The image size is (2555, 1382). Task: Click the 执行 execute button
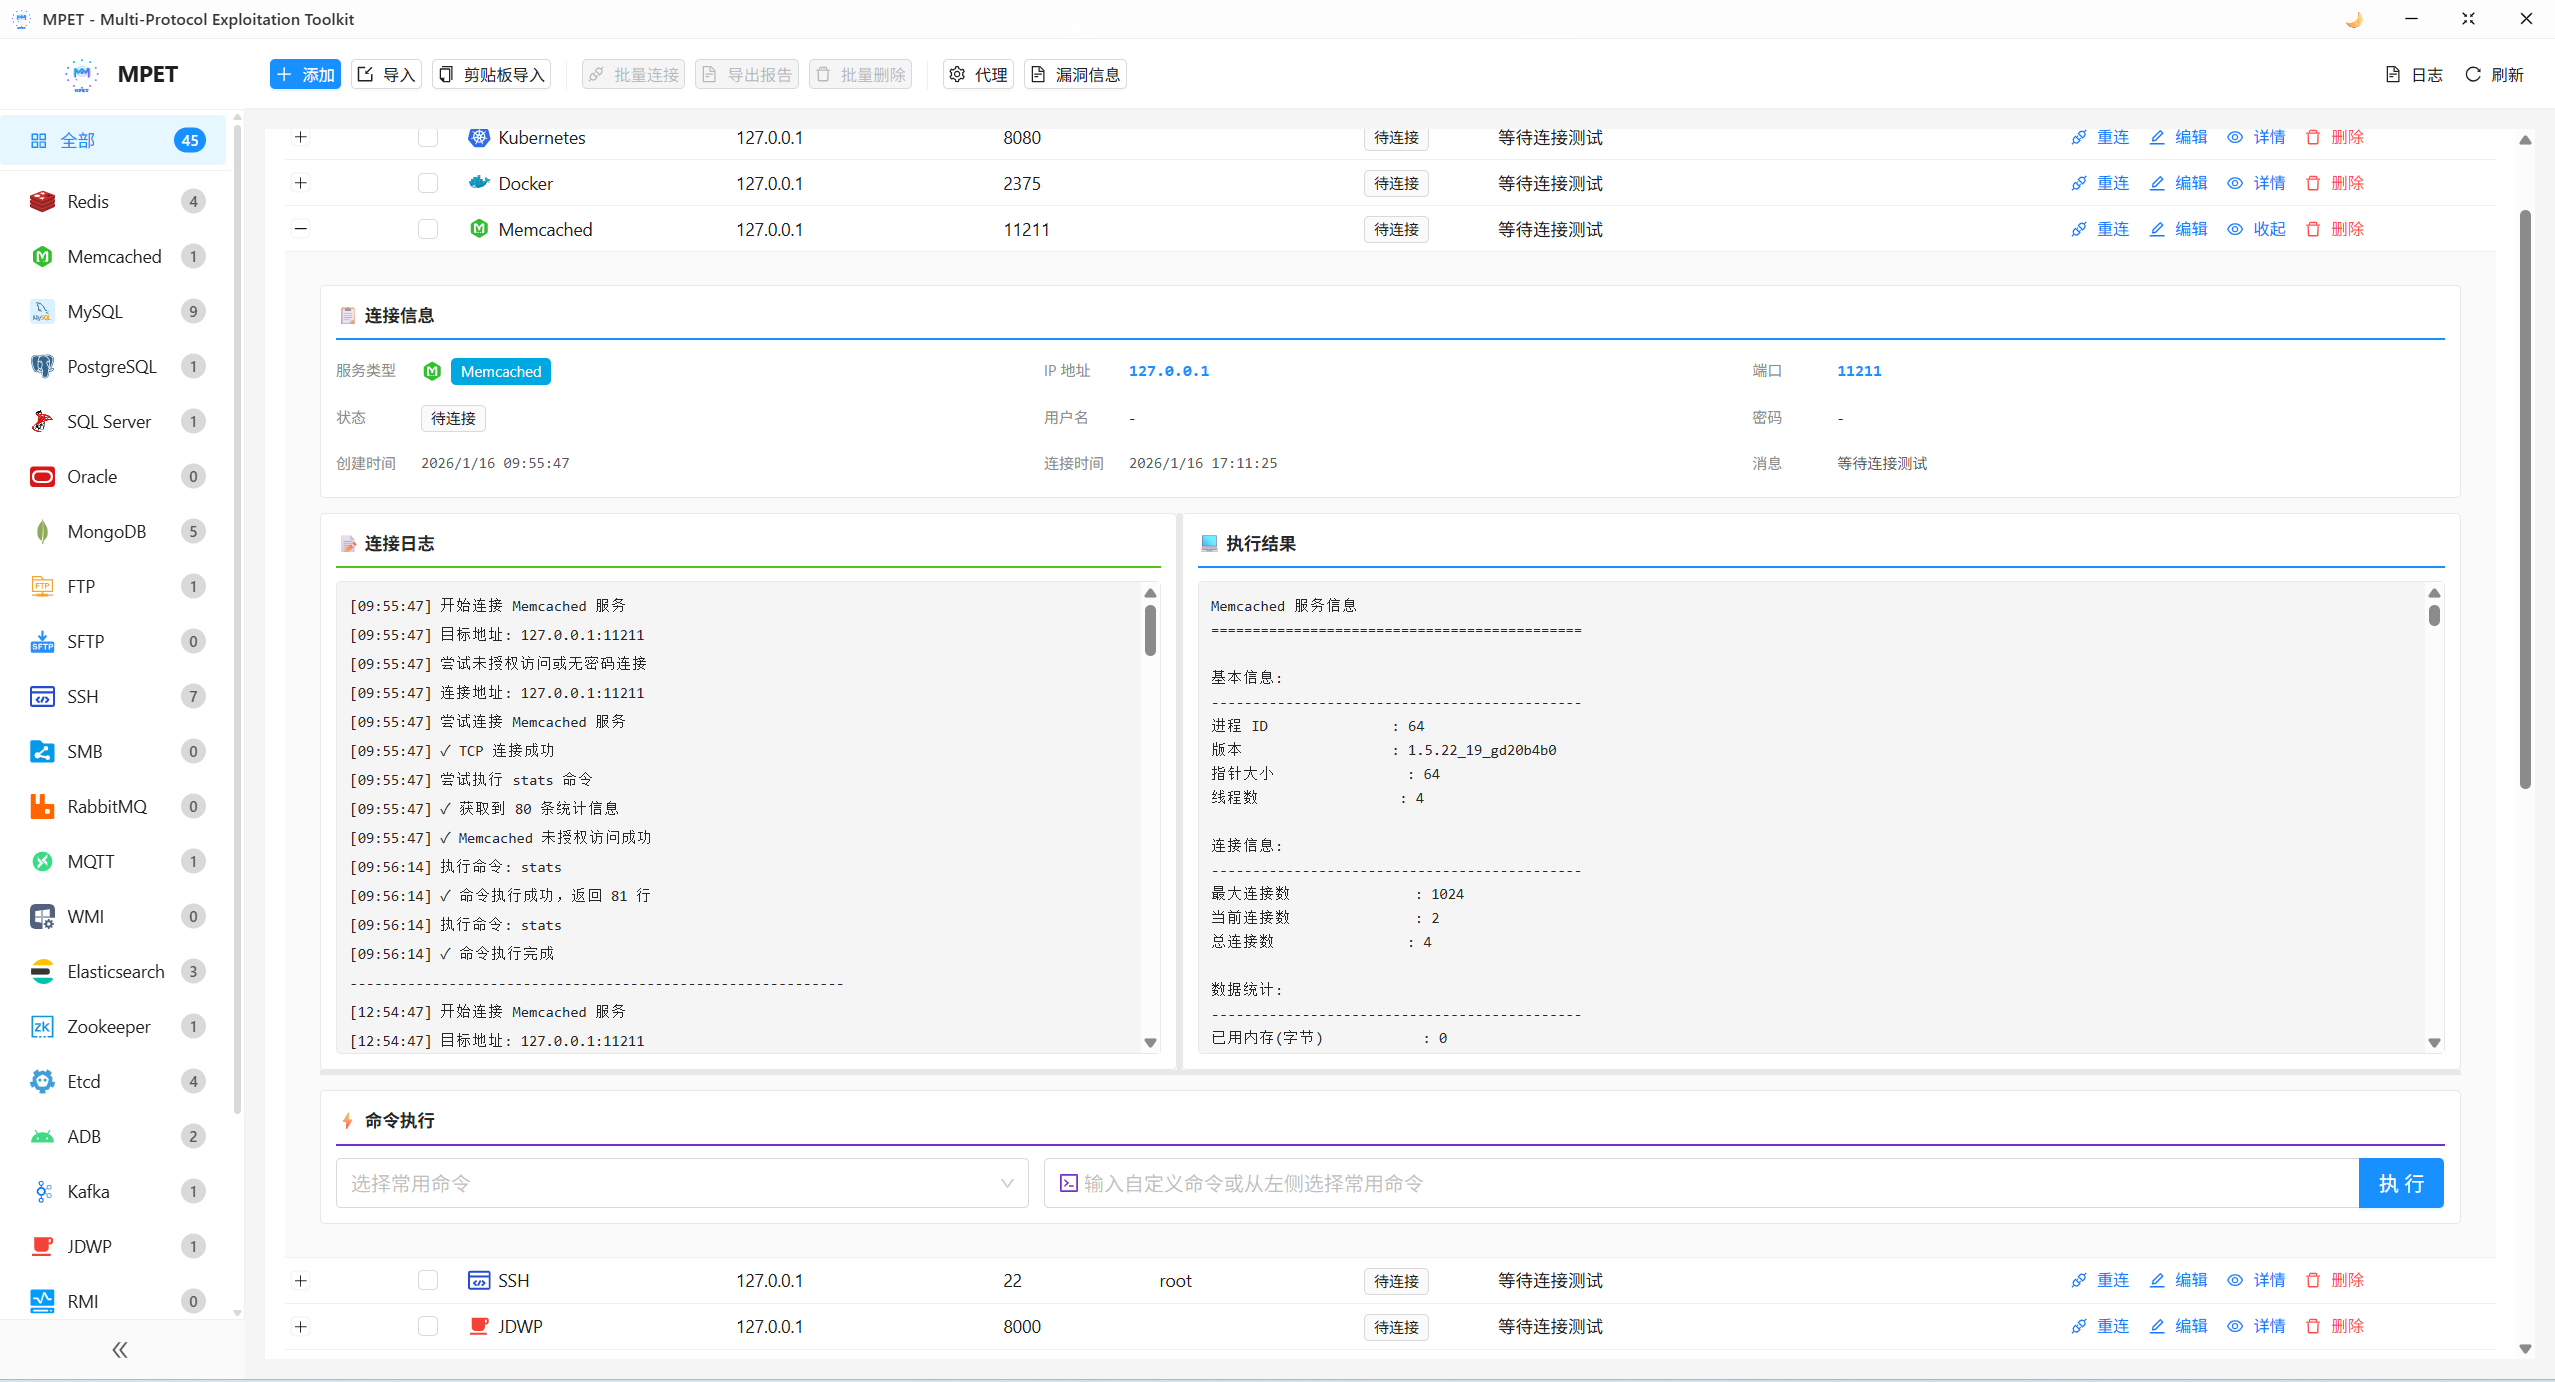(x=2400, y=1183)
